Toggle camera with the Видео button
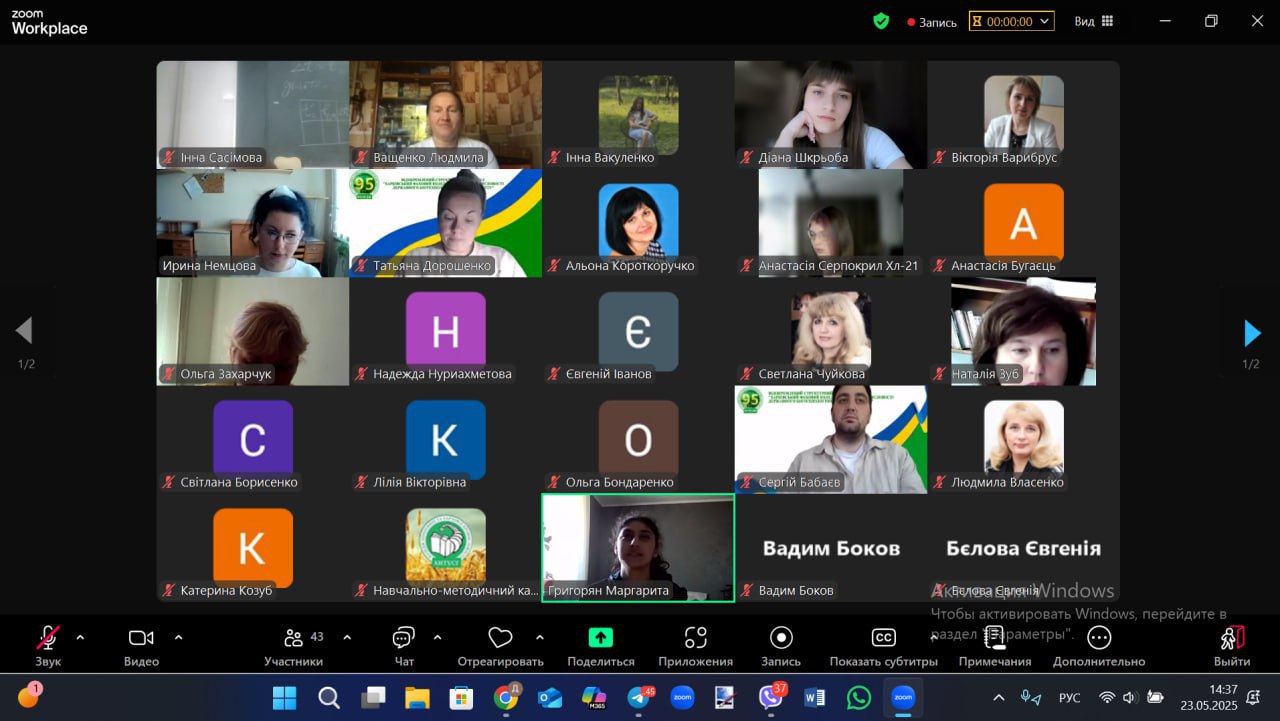 [x=141, y=646]
